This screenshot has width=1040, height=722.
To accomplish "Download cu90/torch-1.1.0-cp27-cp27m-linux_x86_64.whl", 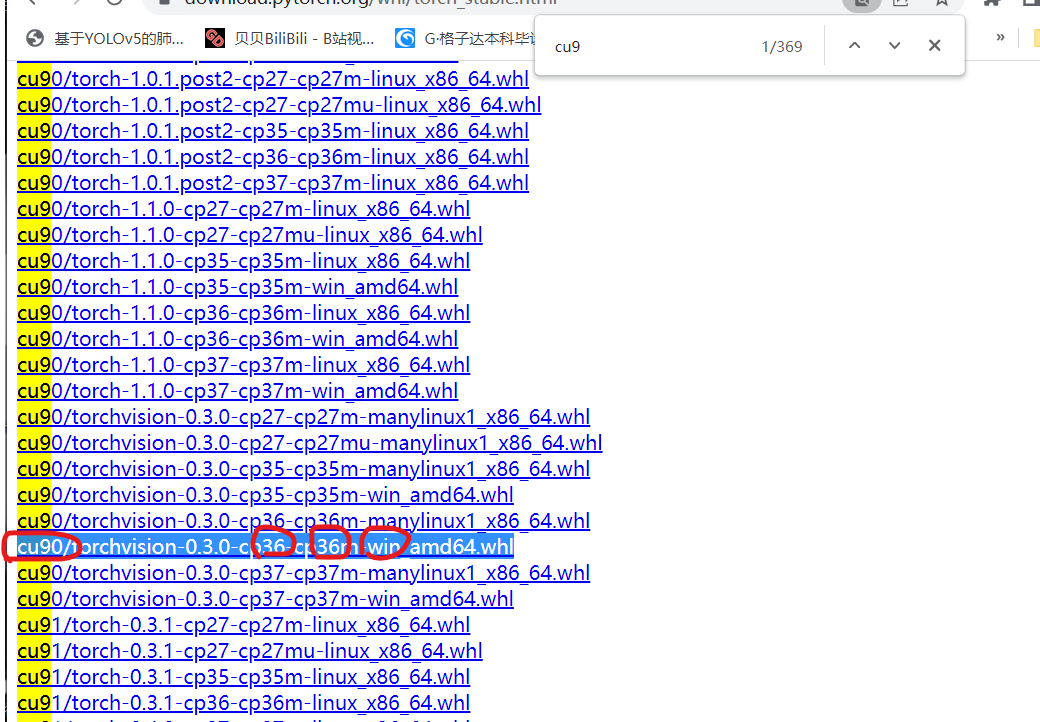I will [x=243, y=209].
